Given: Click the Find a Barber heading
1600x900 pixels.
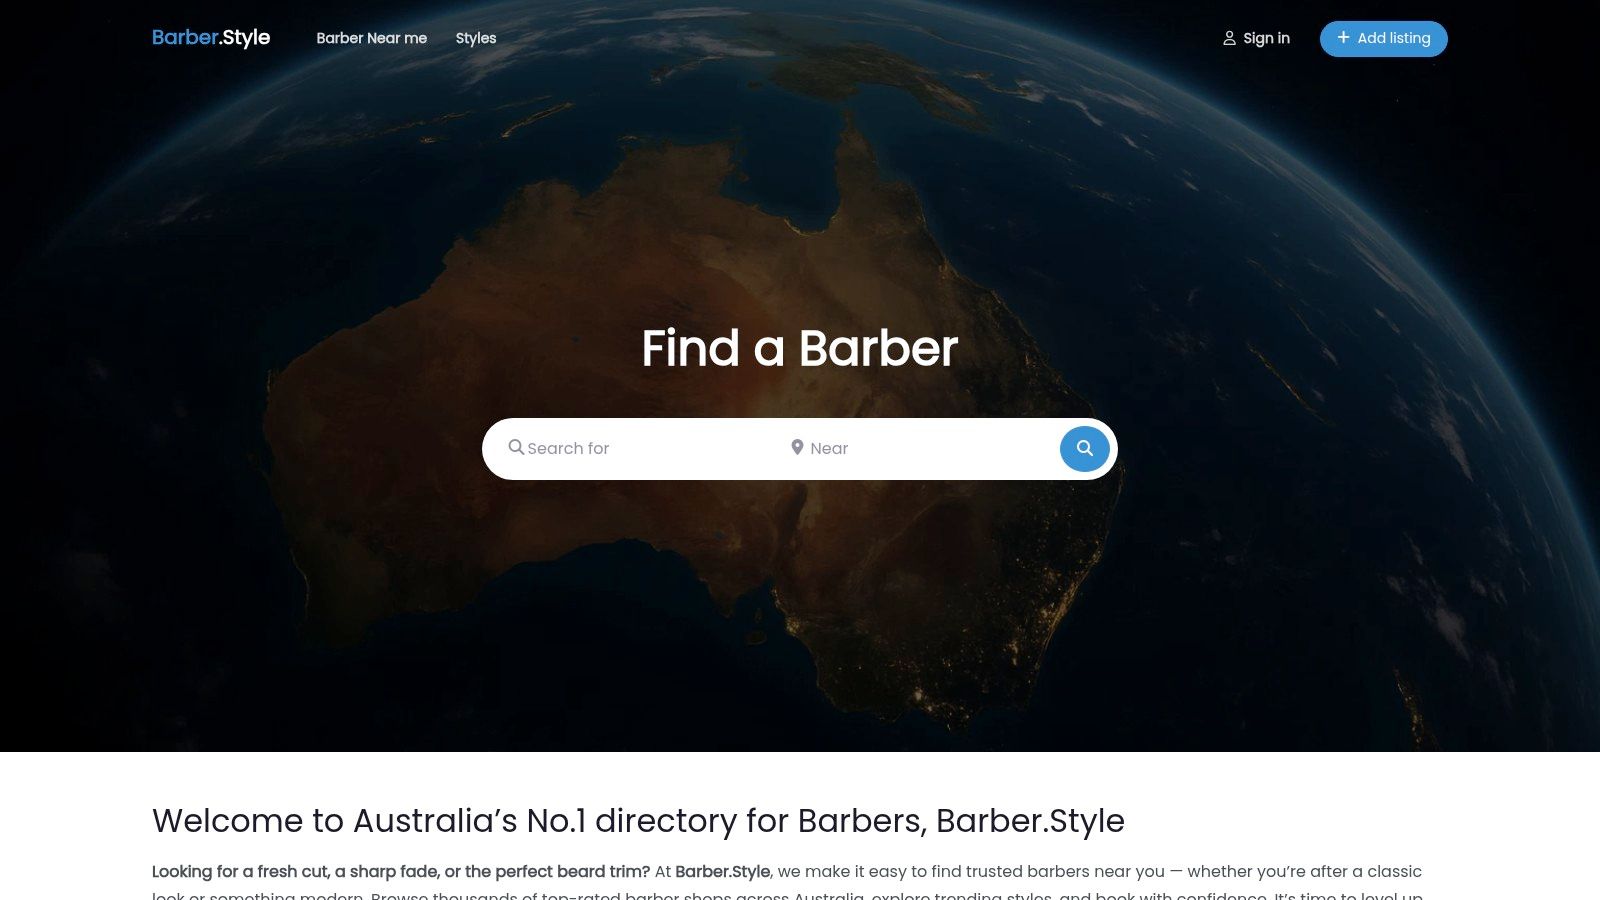Looking at the screenshot, I should pos(800,348).
